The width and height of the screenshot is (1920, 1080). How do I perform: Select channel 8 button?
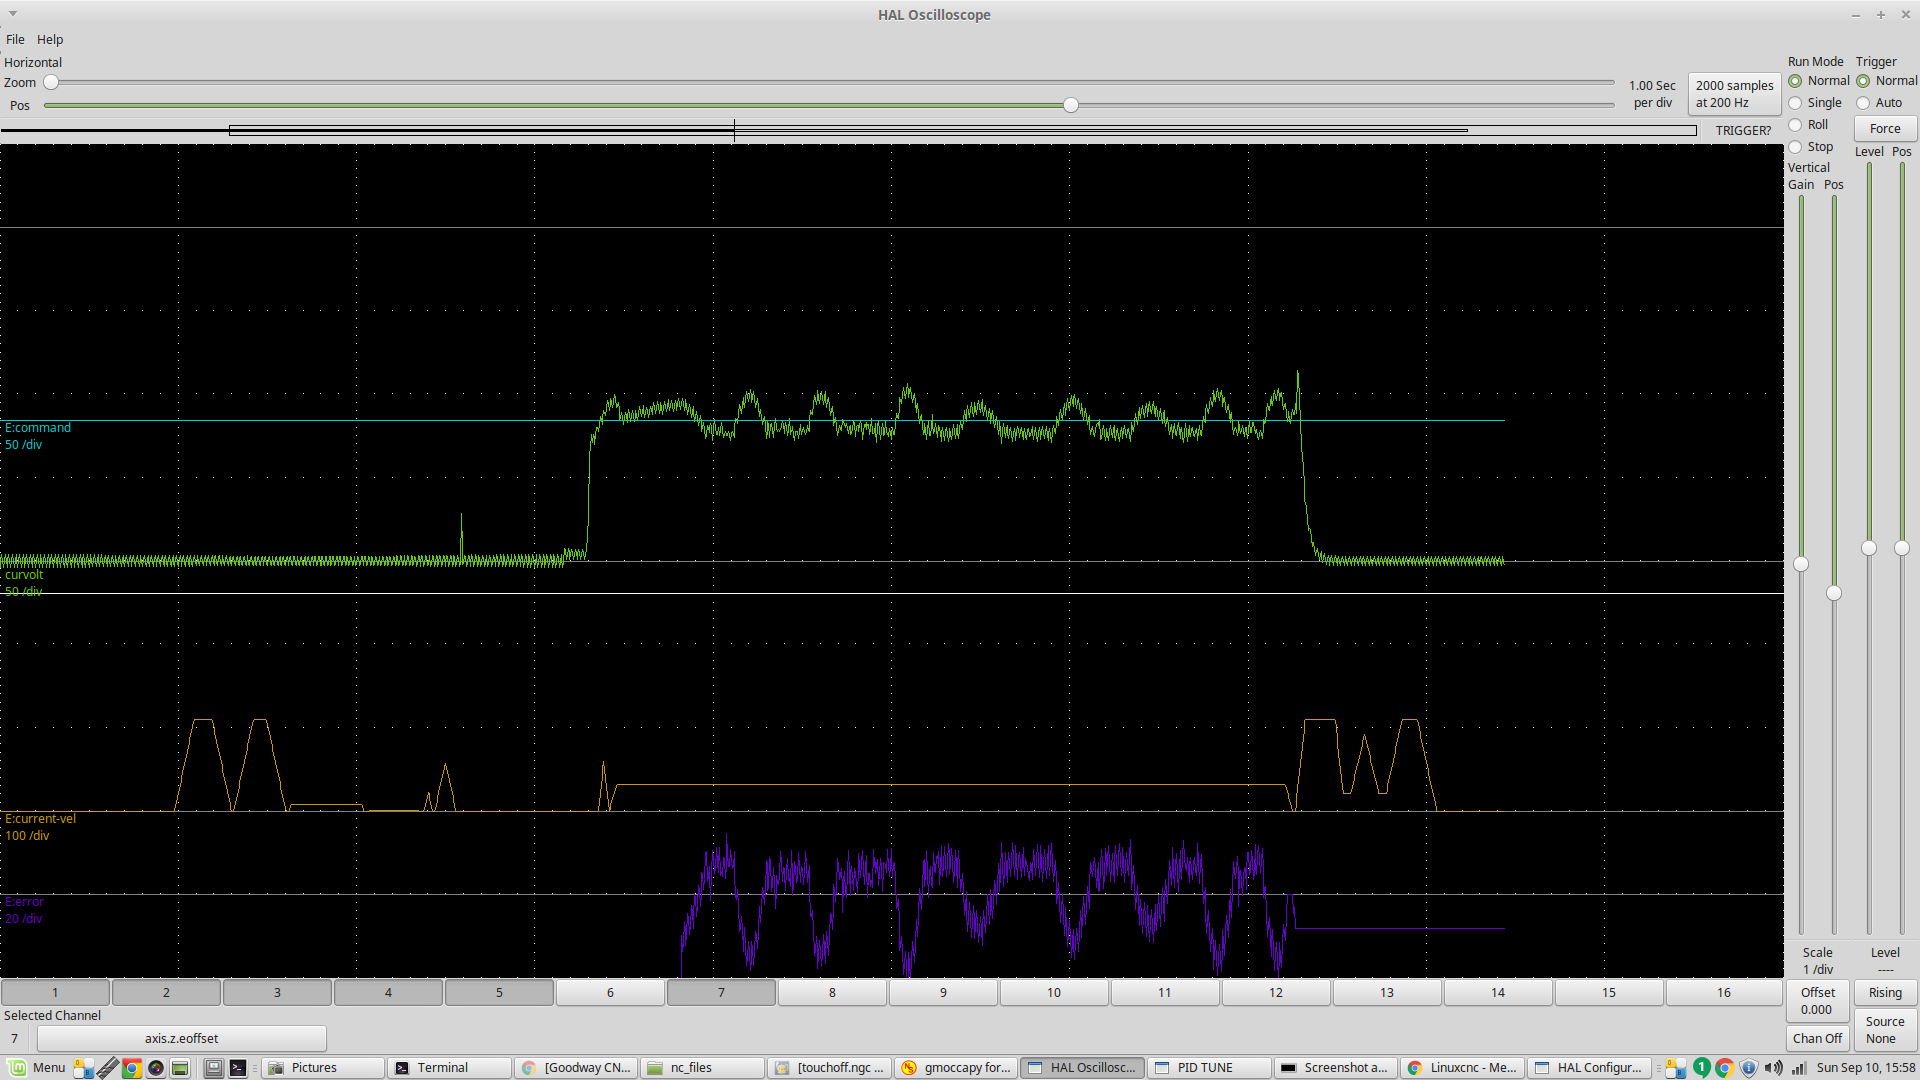[x=832, y=993]
